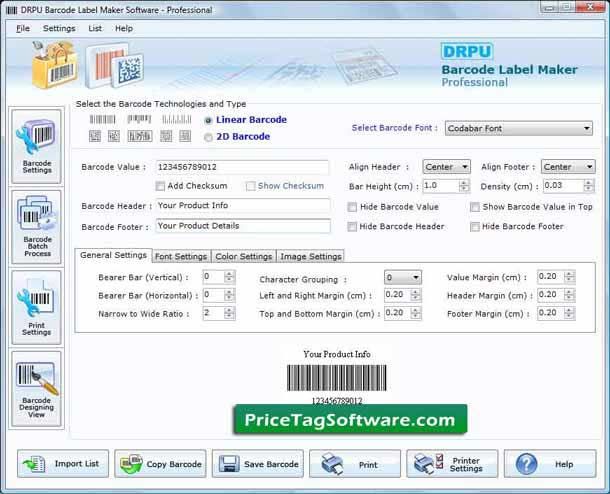Open the File menu
The width and height of the screenshot is (610, 494).
tap(23, 28)
